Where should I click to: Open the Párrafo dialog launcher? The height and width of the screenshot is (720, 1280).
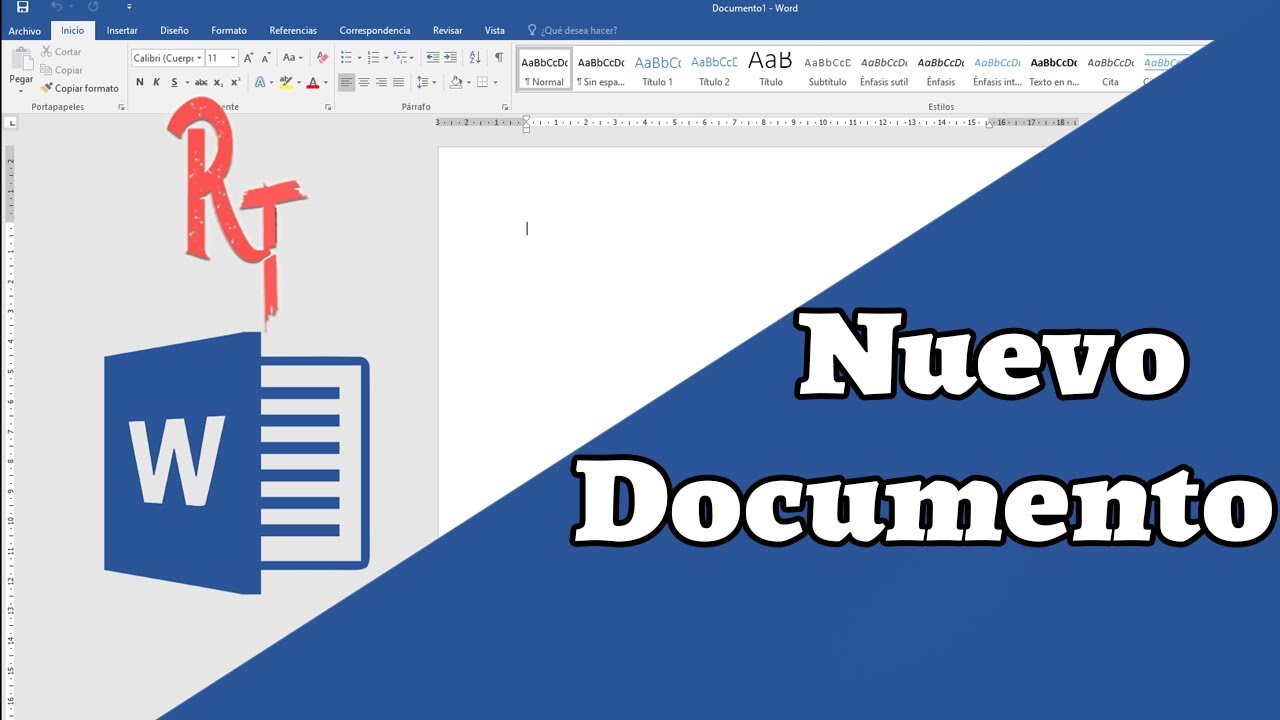click(505, 107)
